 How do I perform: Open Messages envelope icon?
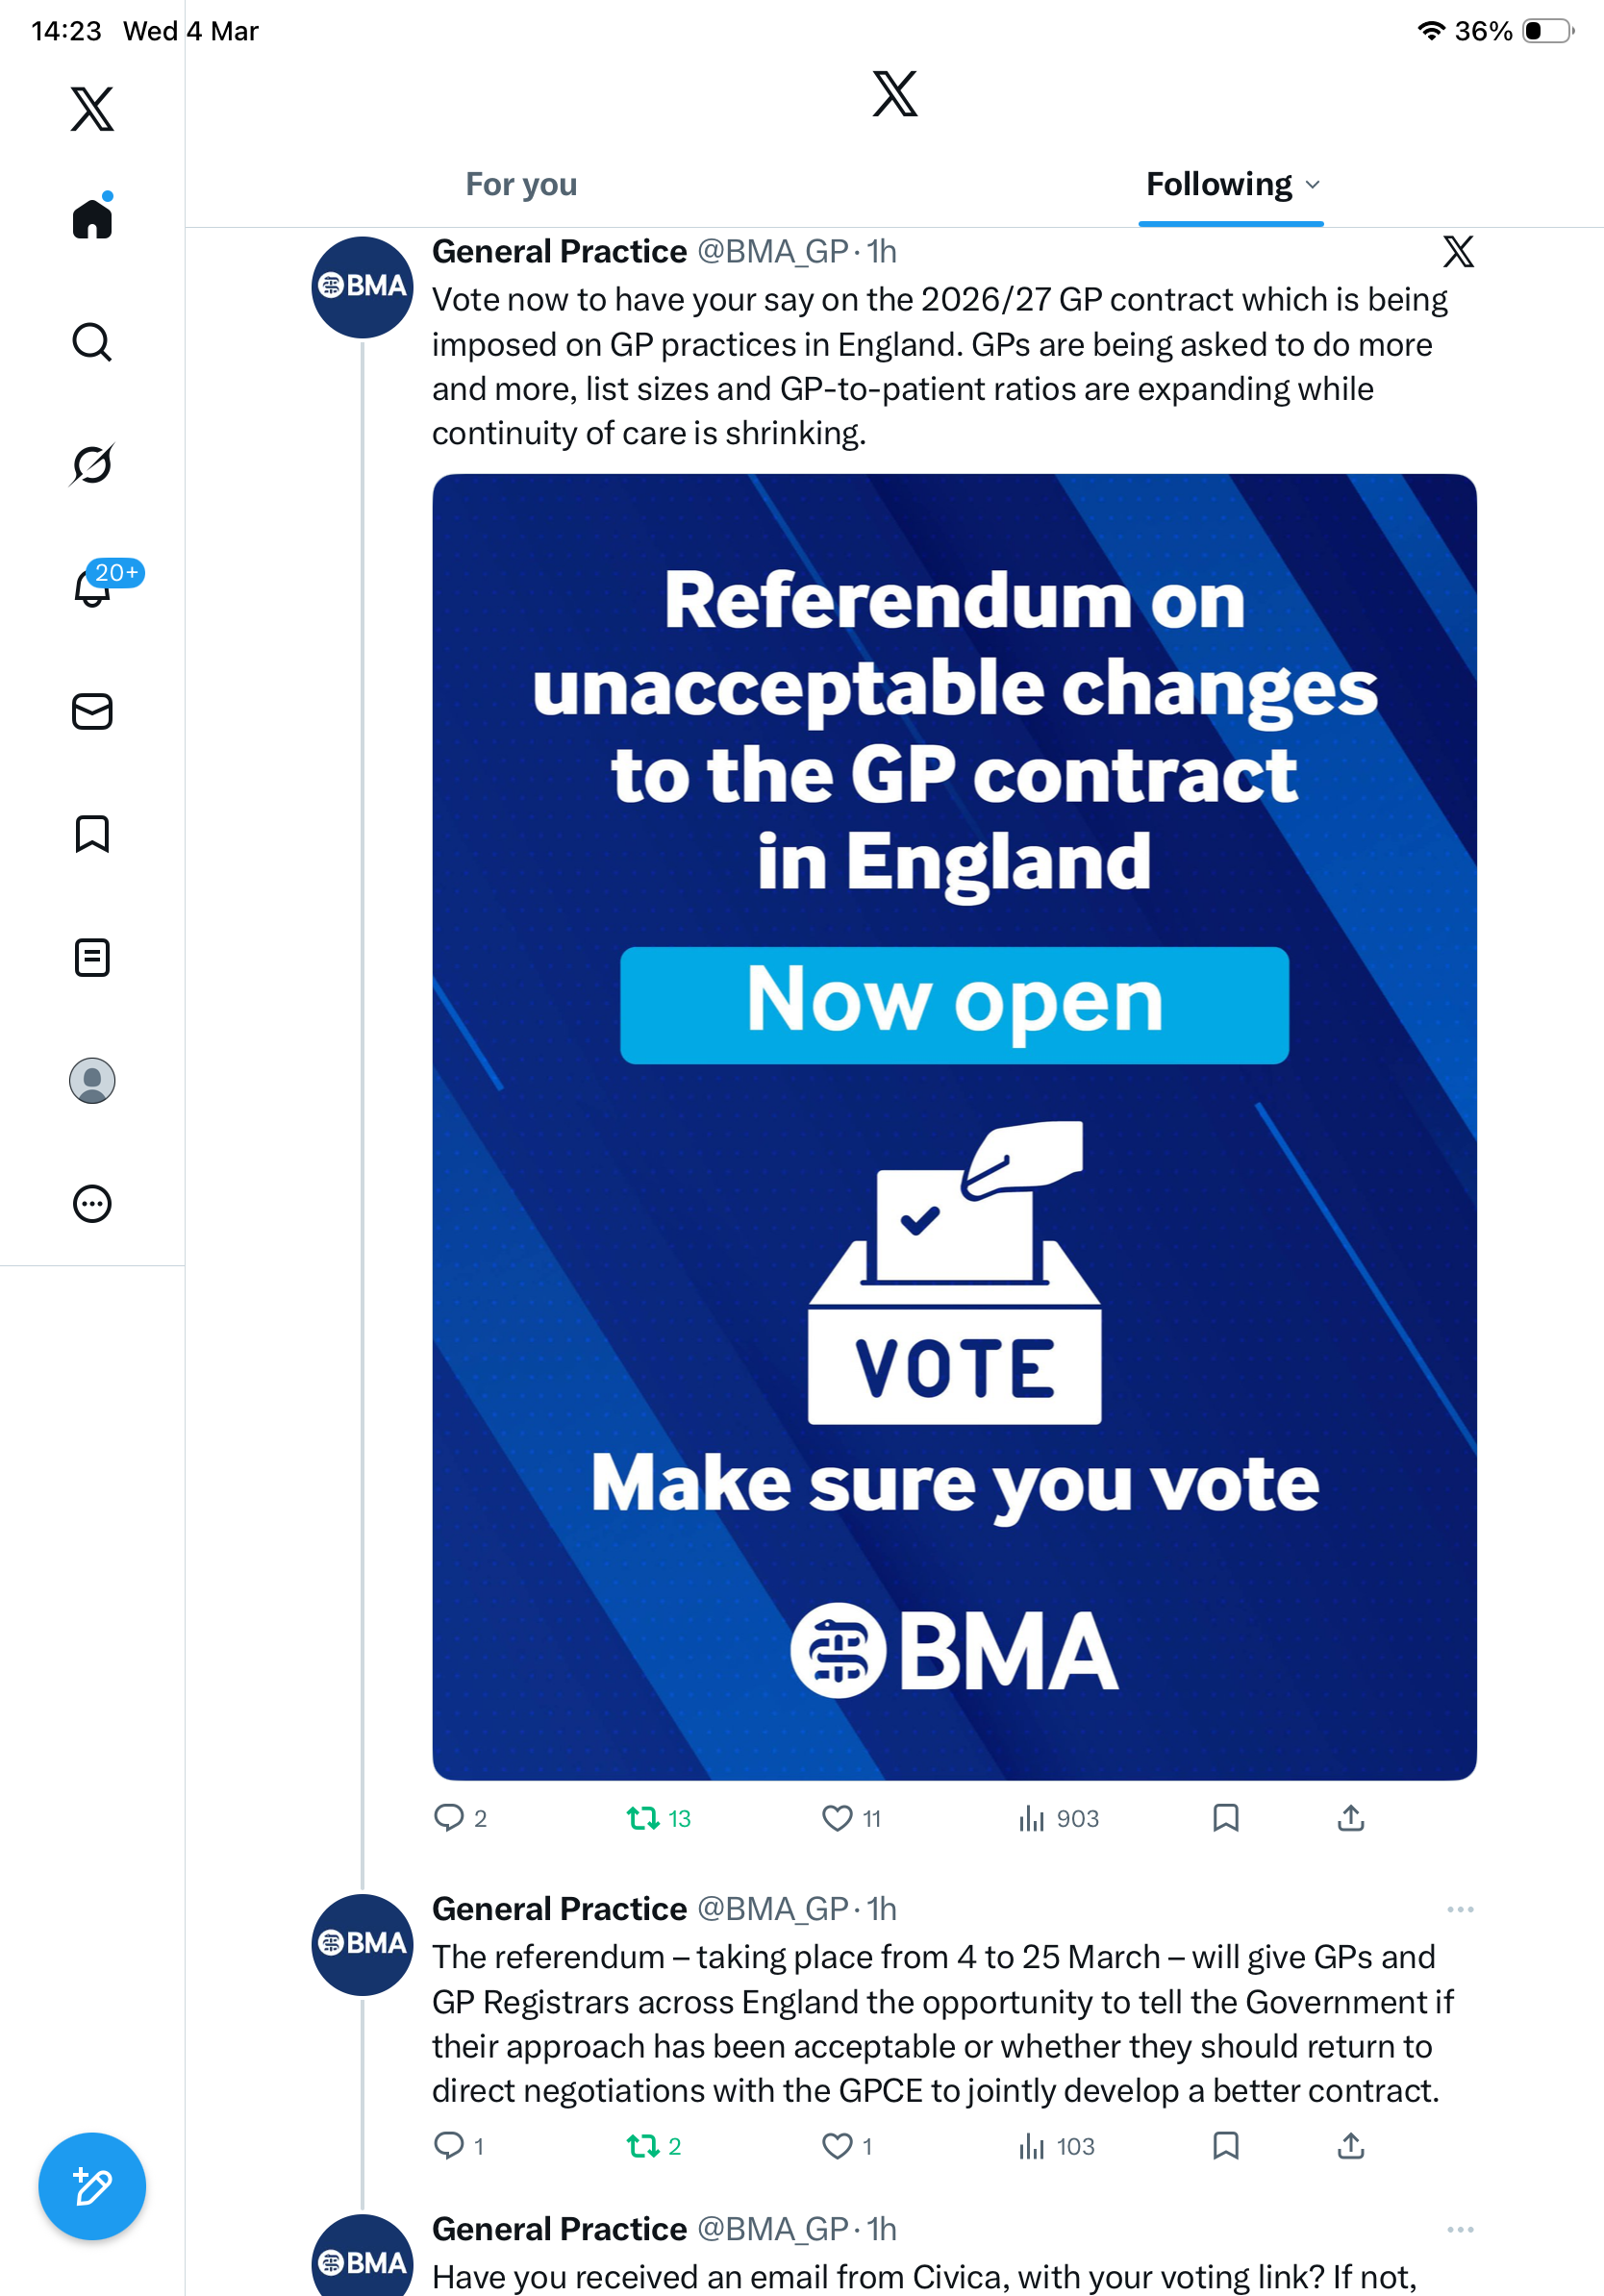click(92, 711)
